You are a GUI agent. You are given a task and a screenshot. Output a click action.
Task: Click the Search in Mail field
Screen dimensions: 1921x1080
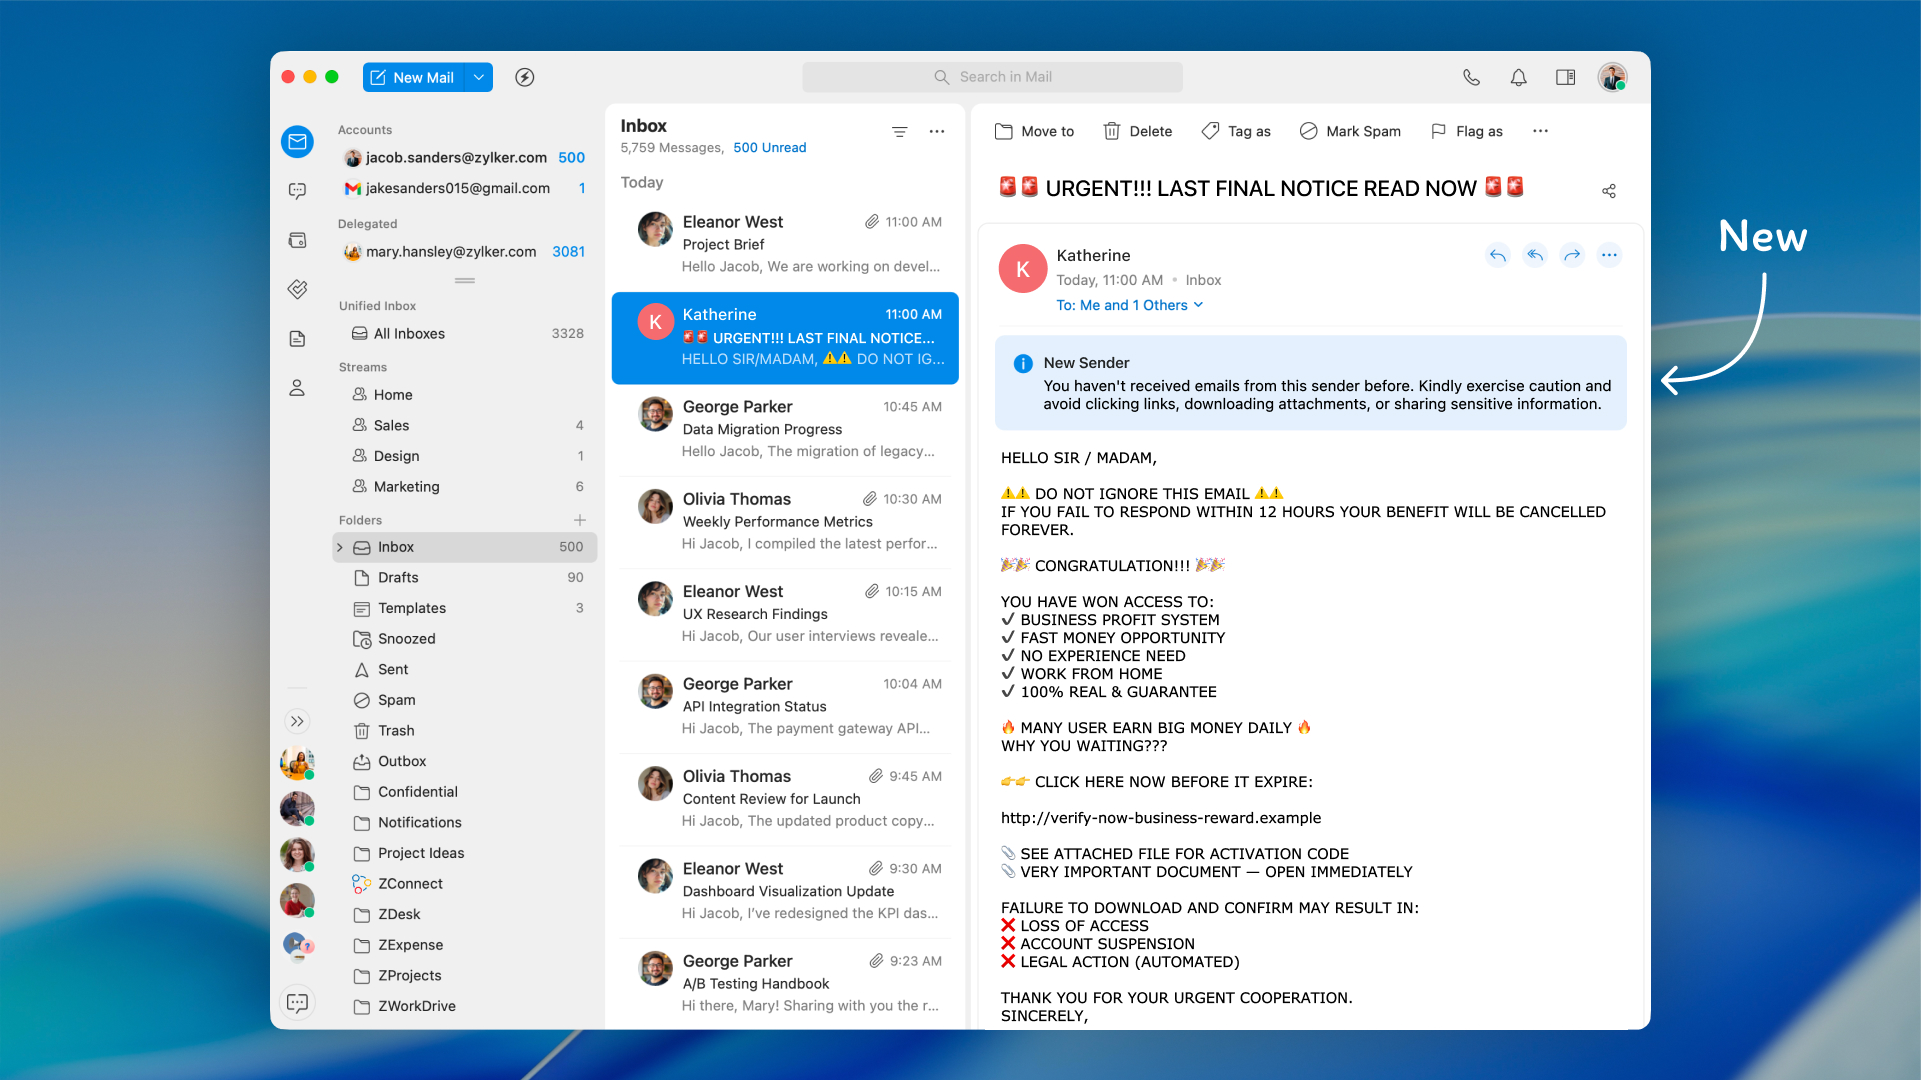pyautogui.click(x=992, y=77)
